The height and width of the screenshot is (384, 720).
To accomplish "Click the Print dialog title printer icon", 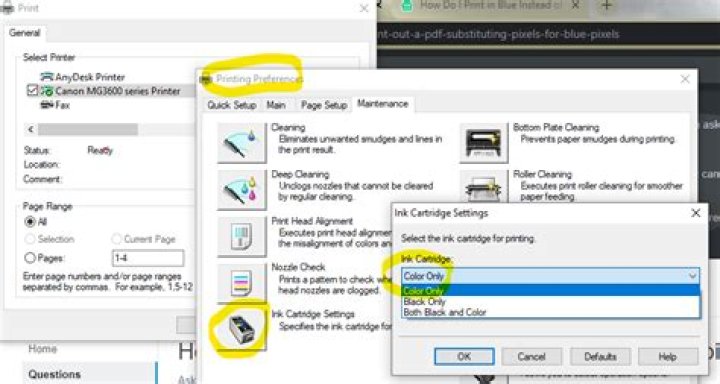I will (6, 7).
